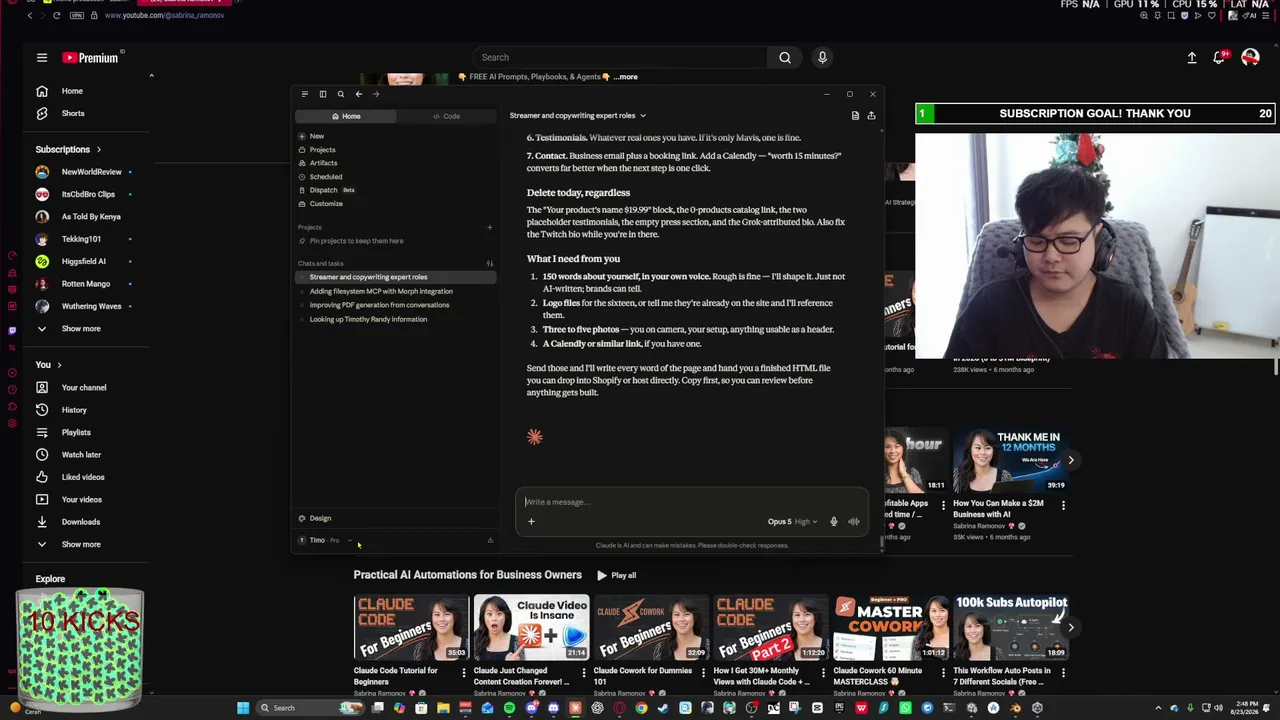Viewport: 1280px width, 720px height.
Task: Click the share icon in the chat header
Action: tap(871, 116)
